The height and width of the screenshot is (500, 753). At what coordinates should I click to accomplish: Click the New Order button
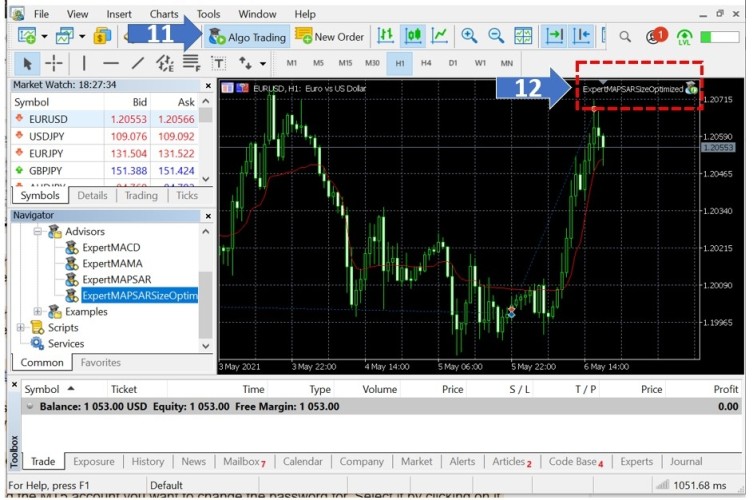tap(330, 37)
